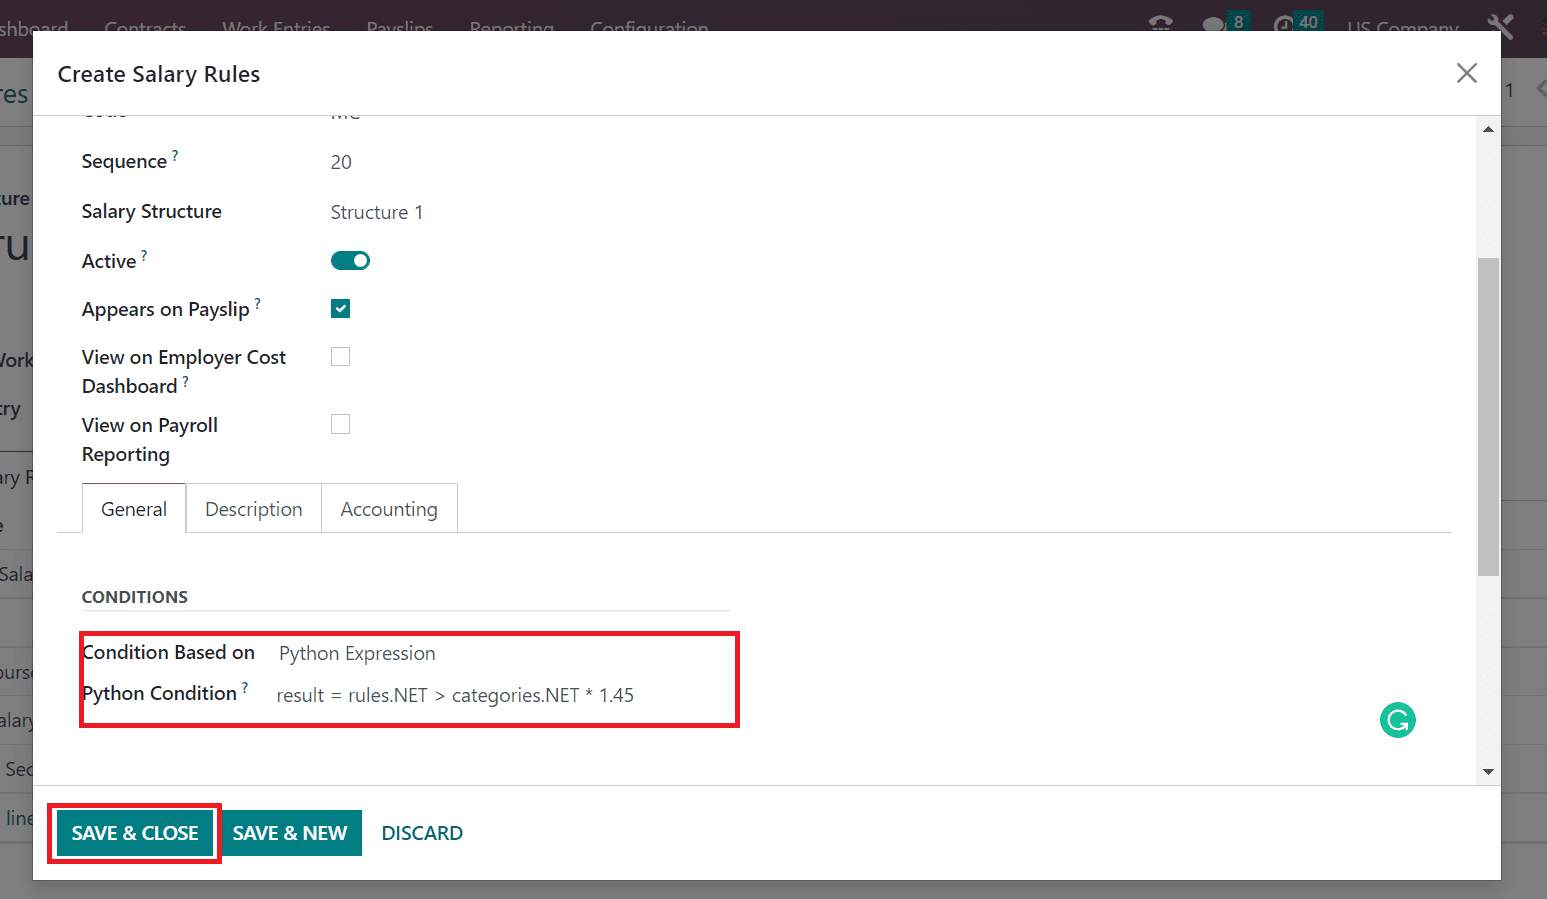Show help tooltip for Sequence
The height and width of the screenshot is (899, 1547).
click(x=175, y=155)
